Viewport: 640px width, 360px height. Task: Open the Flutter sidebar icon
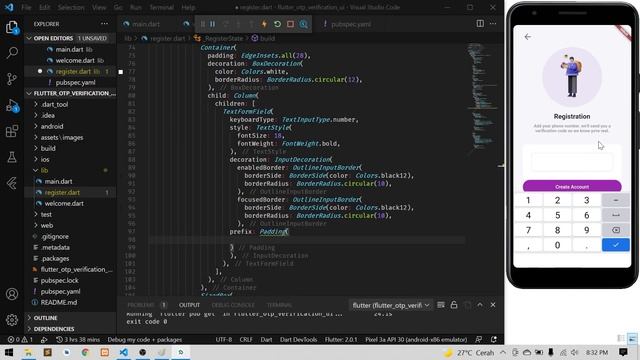(x=12, y=183)
